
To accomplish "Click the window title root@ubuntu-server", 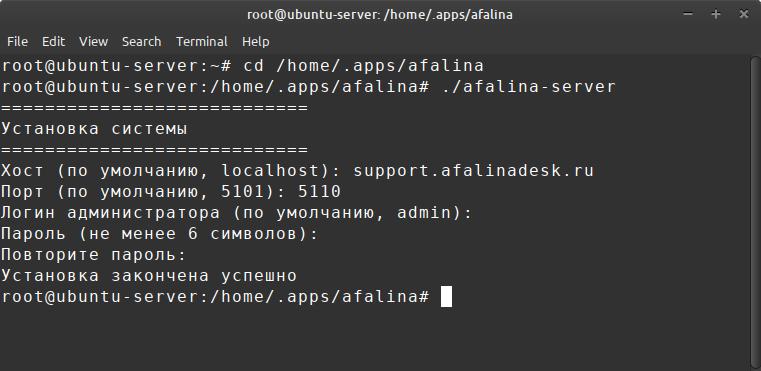I will point(380,15).
